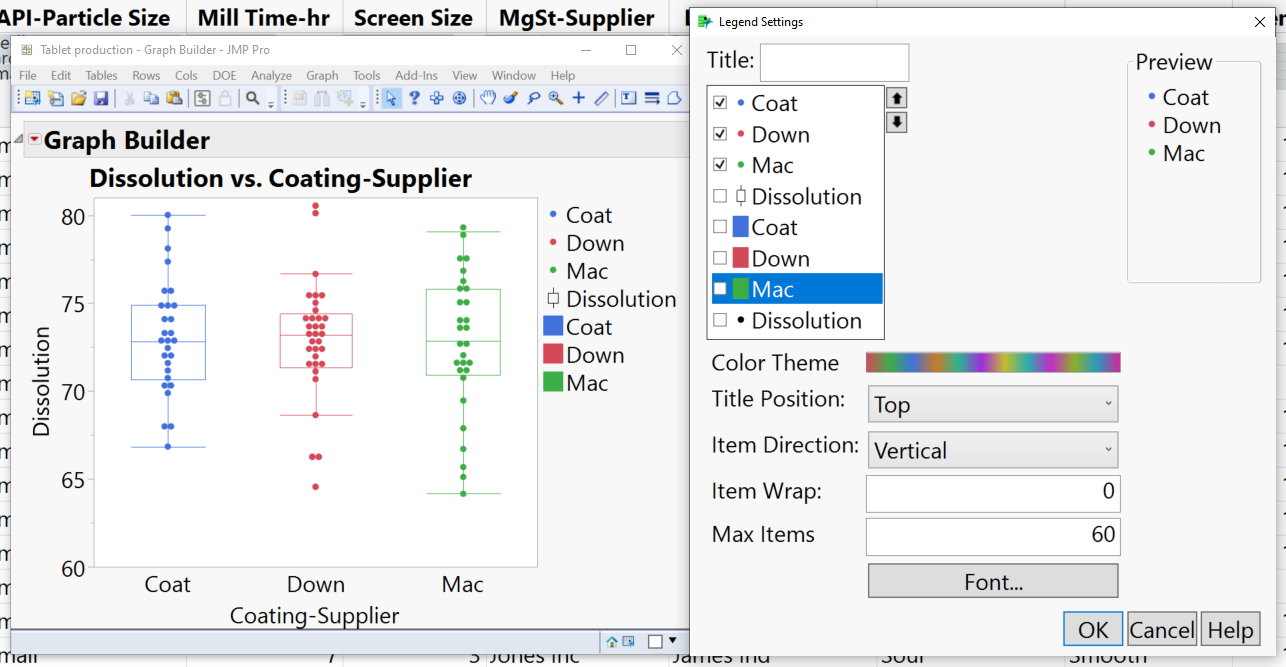Choose the crosshairs tool

(578, 98)
